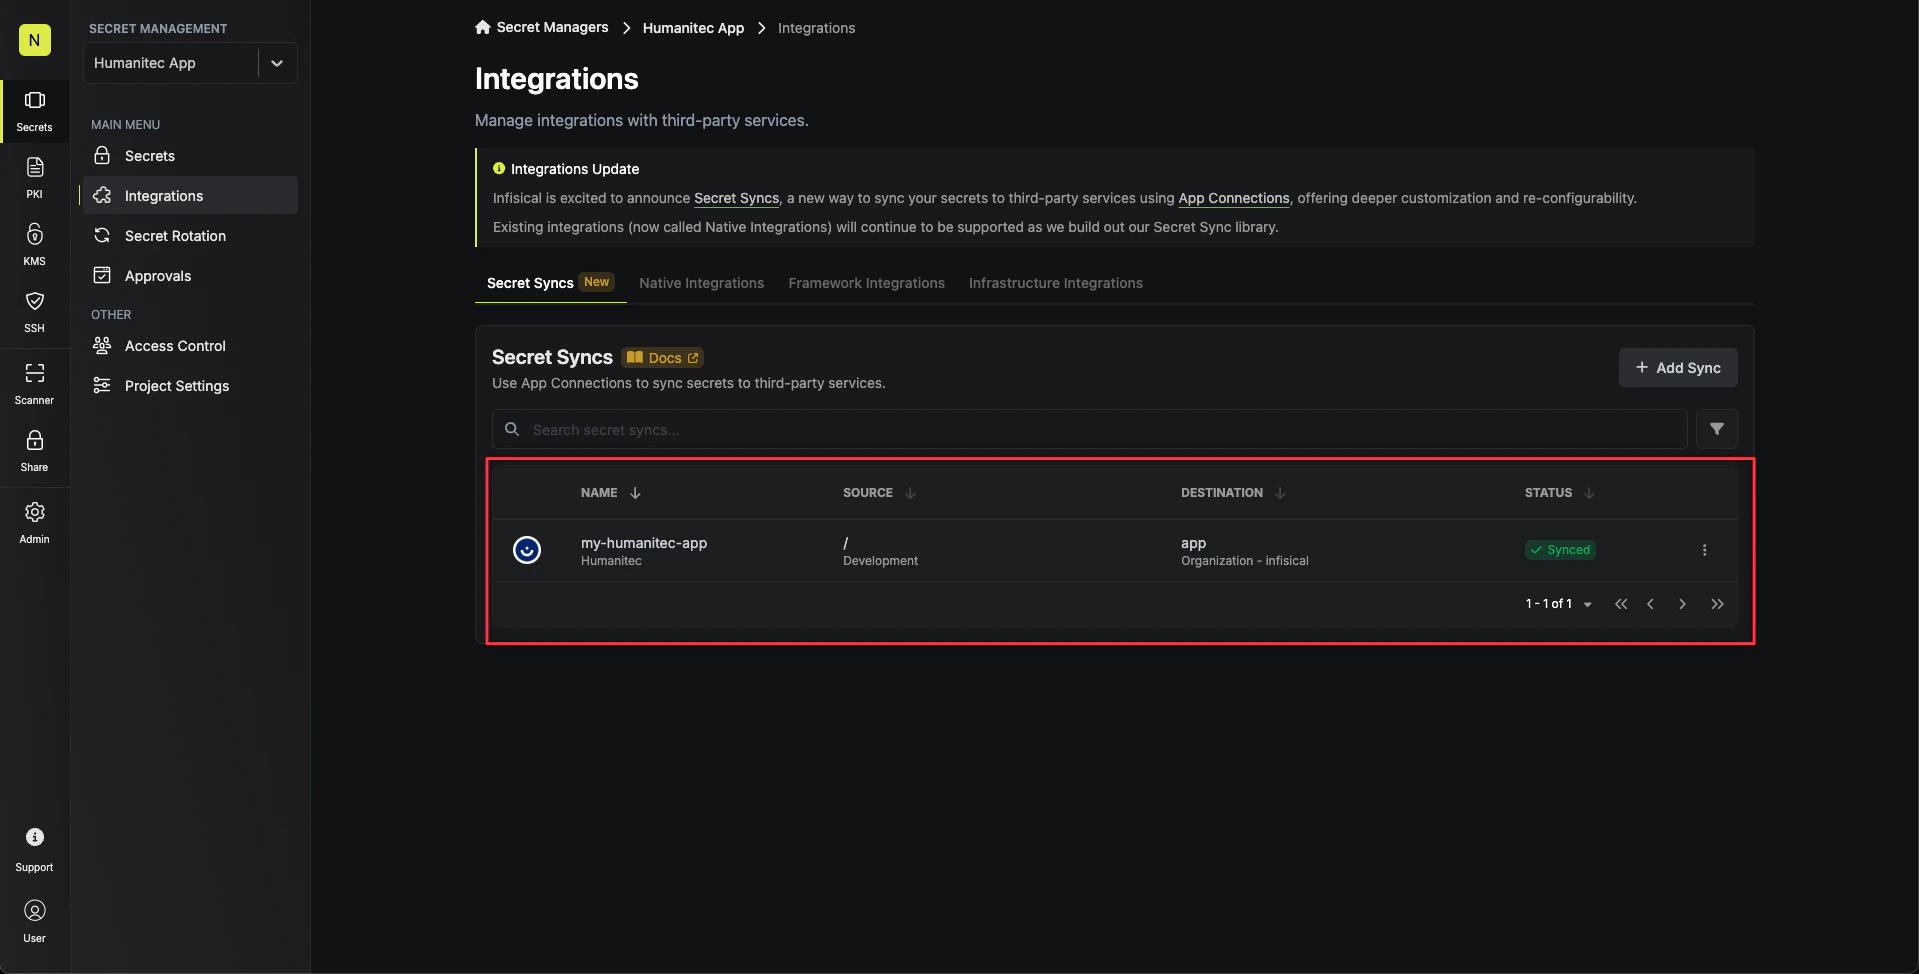Open the three-dot menu for my-humanitec-app
1919x974 pixels.
(x=1704, y=550)
